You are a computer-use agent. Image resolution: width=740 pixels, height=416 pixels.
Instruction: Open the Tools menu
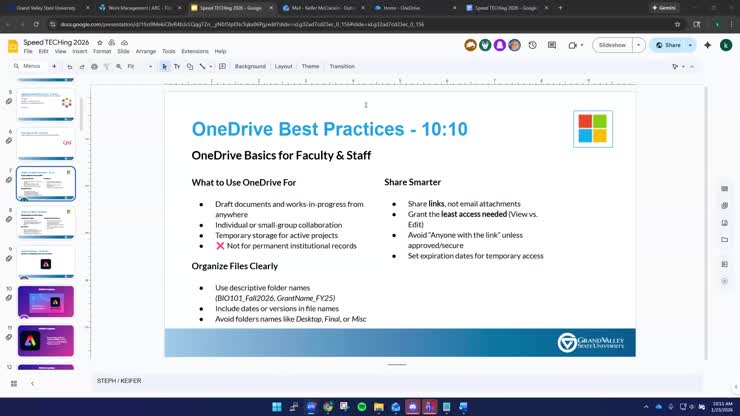(168, 51)
